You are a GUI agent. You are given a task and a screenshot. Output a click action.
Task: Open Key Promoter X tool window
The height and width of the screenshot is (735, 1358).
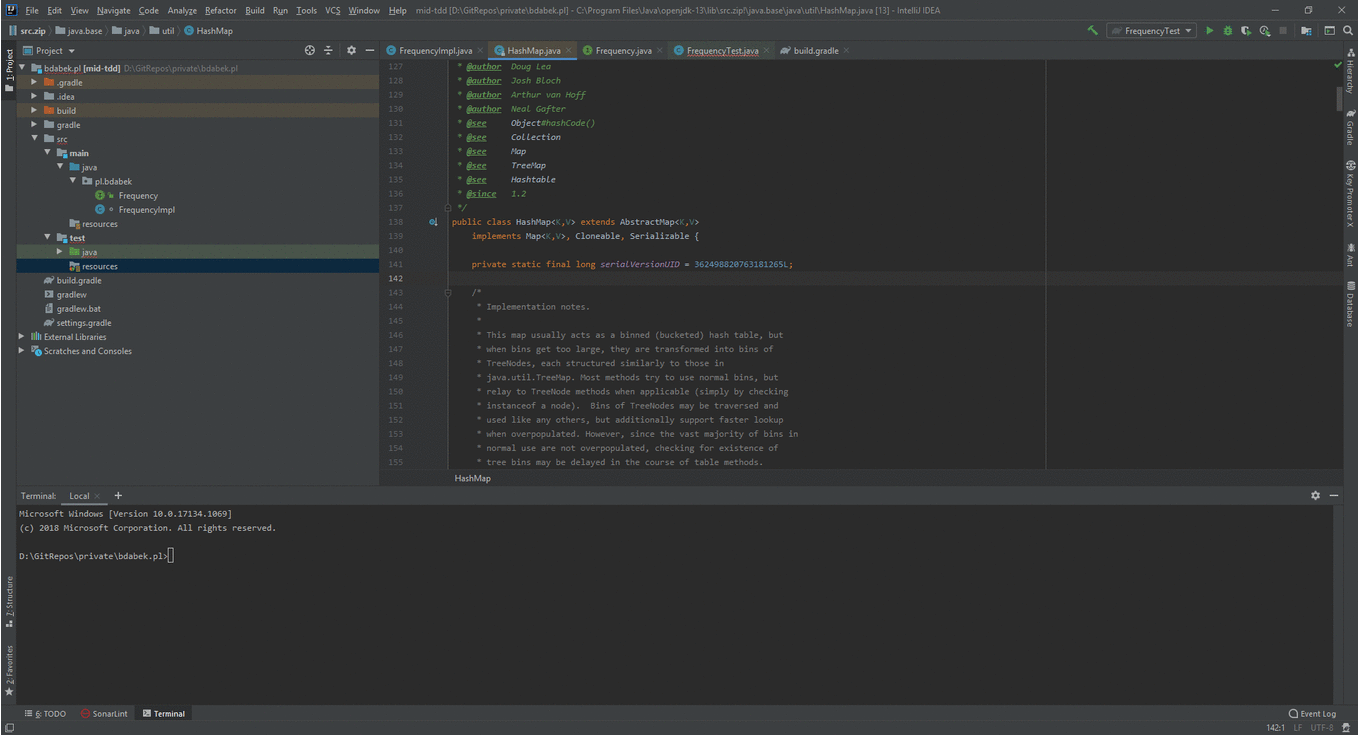(1350, 194)
